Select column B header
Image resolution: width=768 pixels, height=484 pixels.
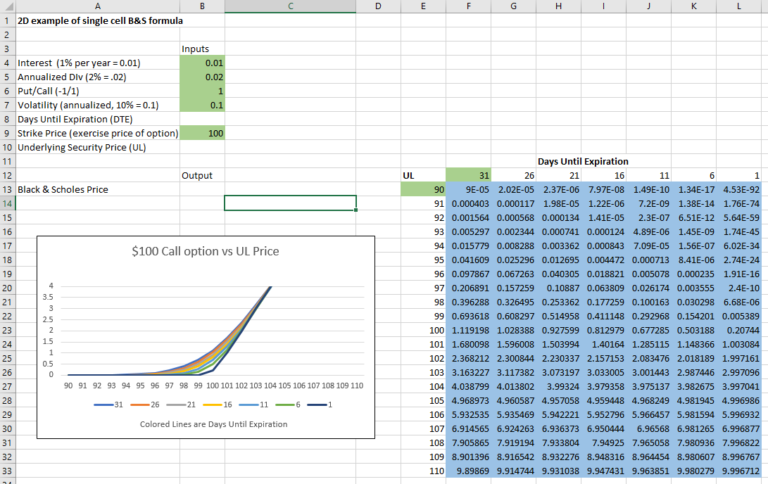click(202, 6)
